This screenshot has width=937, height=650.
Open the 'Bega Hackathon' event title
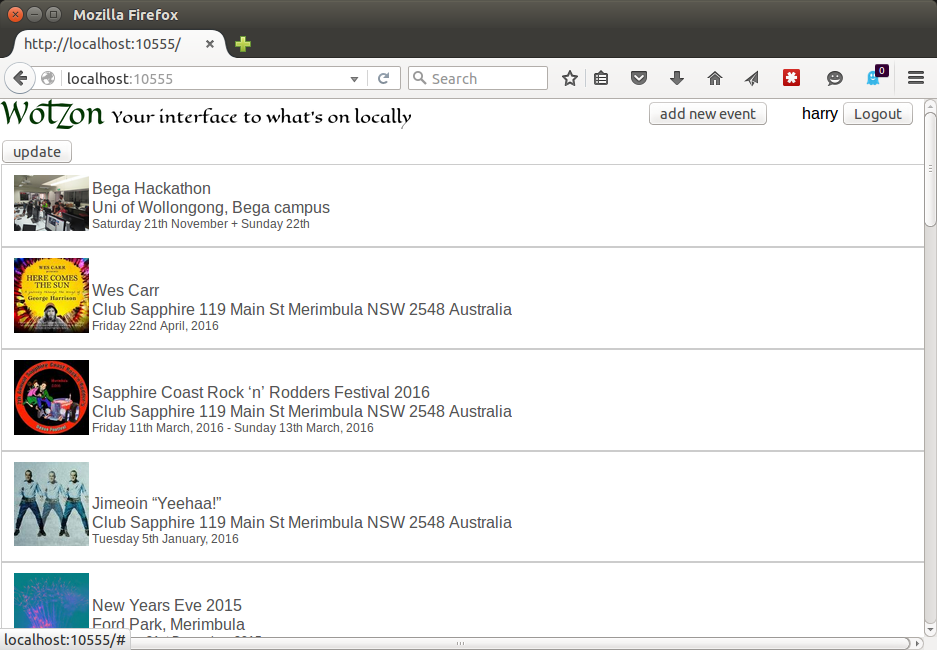pos(151,188)
